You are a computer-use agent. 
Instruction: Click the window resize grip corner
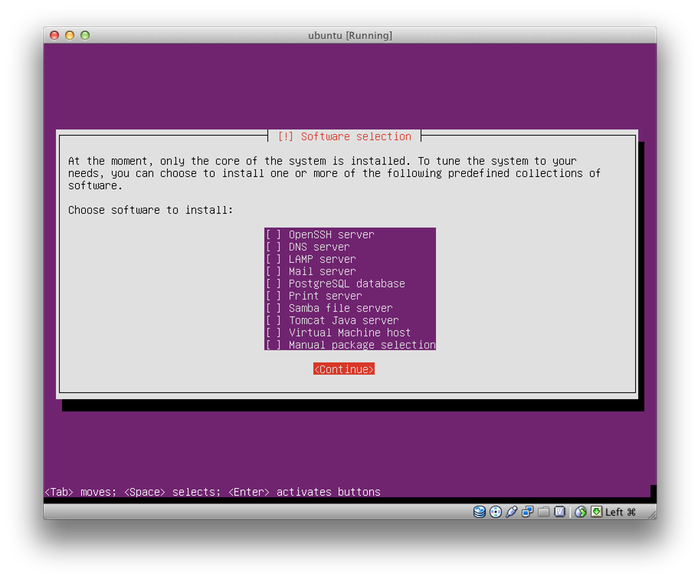click(x=652, y=514)
